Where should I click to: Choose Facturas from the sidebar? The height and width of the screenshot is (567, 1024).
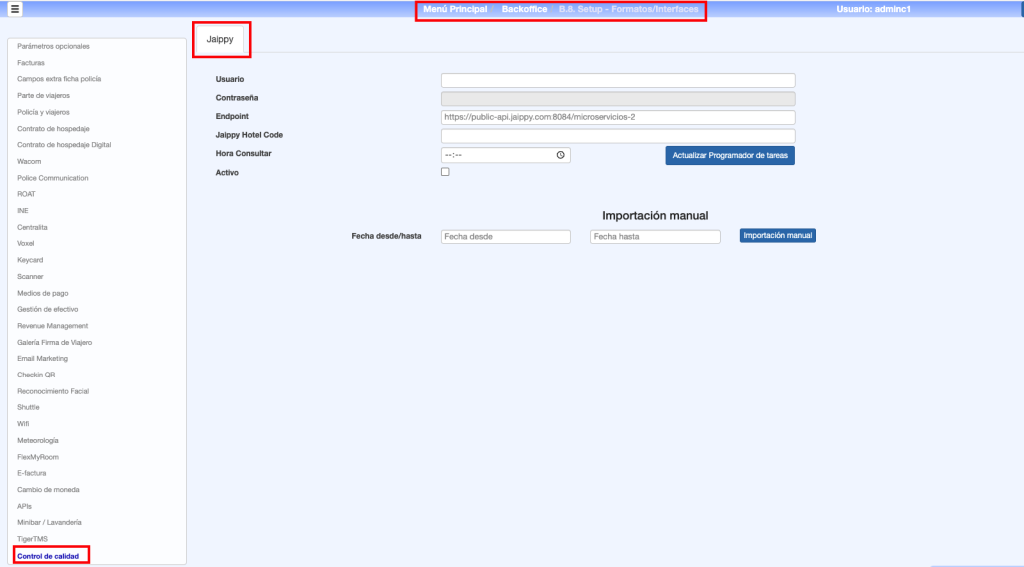tap(31, 62)
